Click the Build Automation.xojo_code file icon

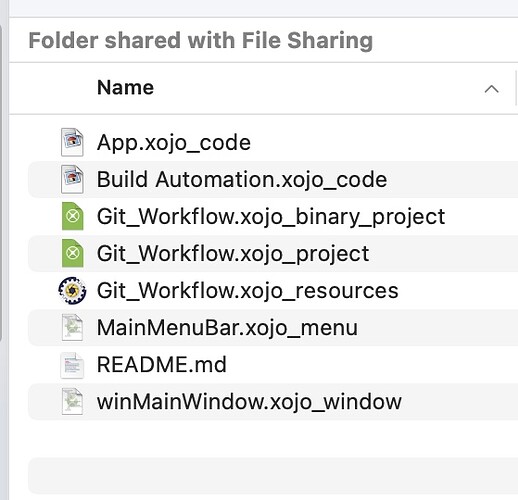coord(72,179)
